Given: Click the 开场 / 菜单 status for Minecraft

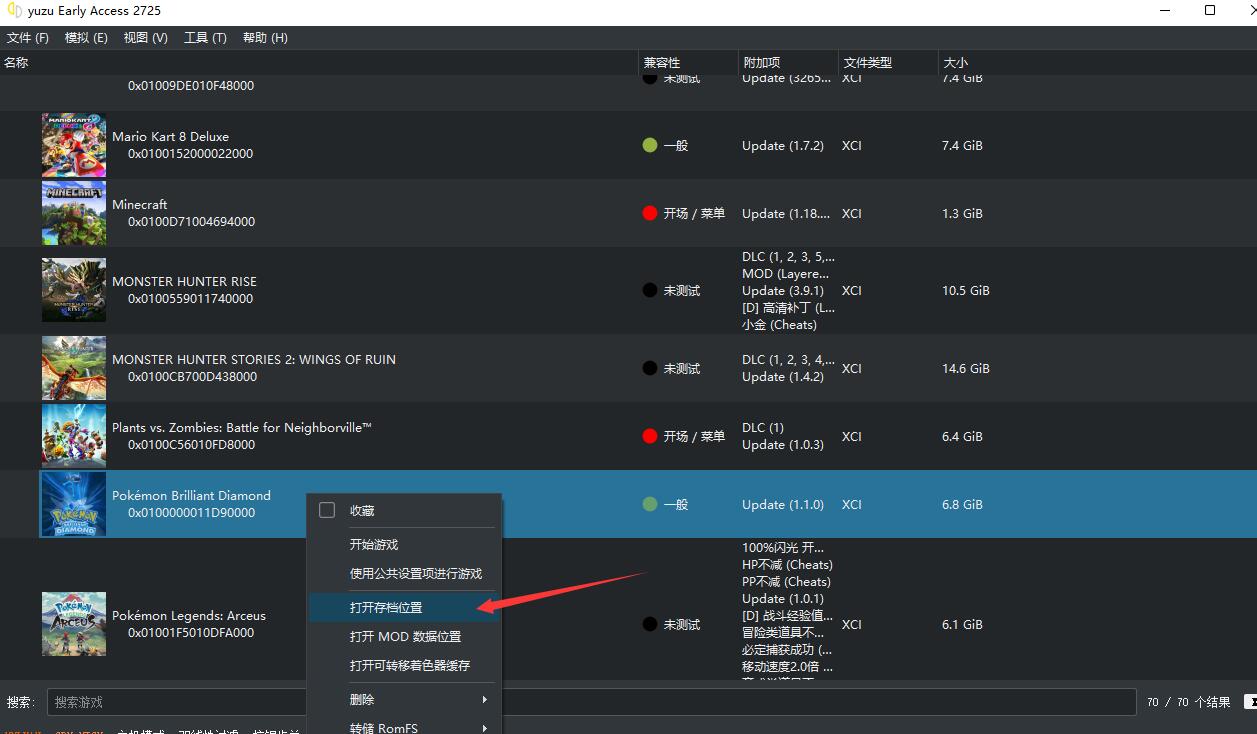Looking at the screenshot, I should click(x=694, y=214).
